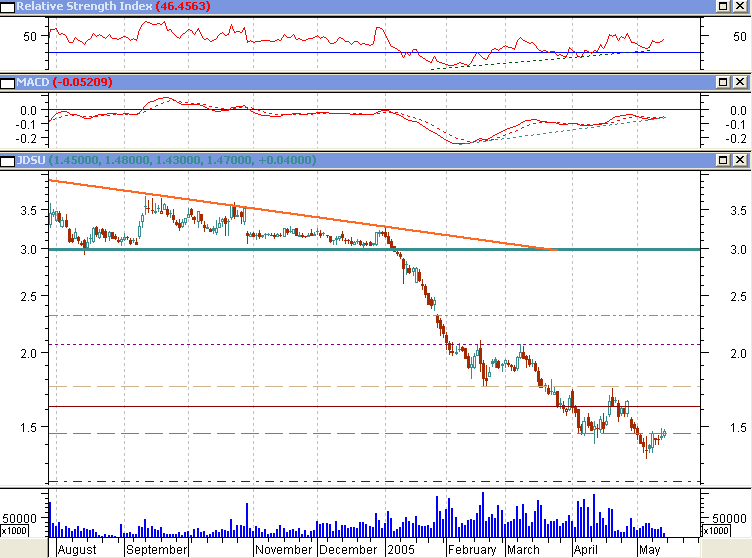Click the 2005 label on the date axis
752x558 pixels.
[x=400, y=549]
